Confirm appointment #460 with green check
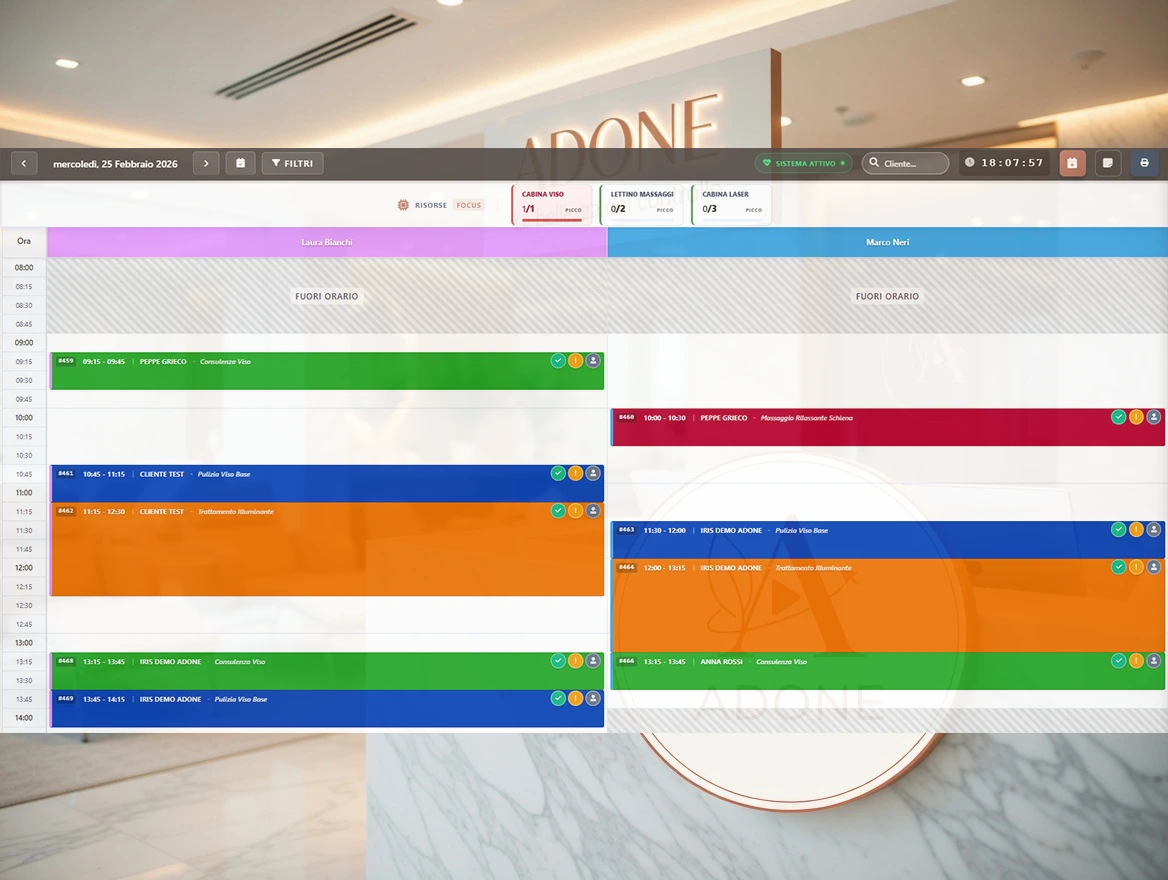Viewport: 1168px width, 880px height. (x=1118, y=417)
